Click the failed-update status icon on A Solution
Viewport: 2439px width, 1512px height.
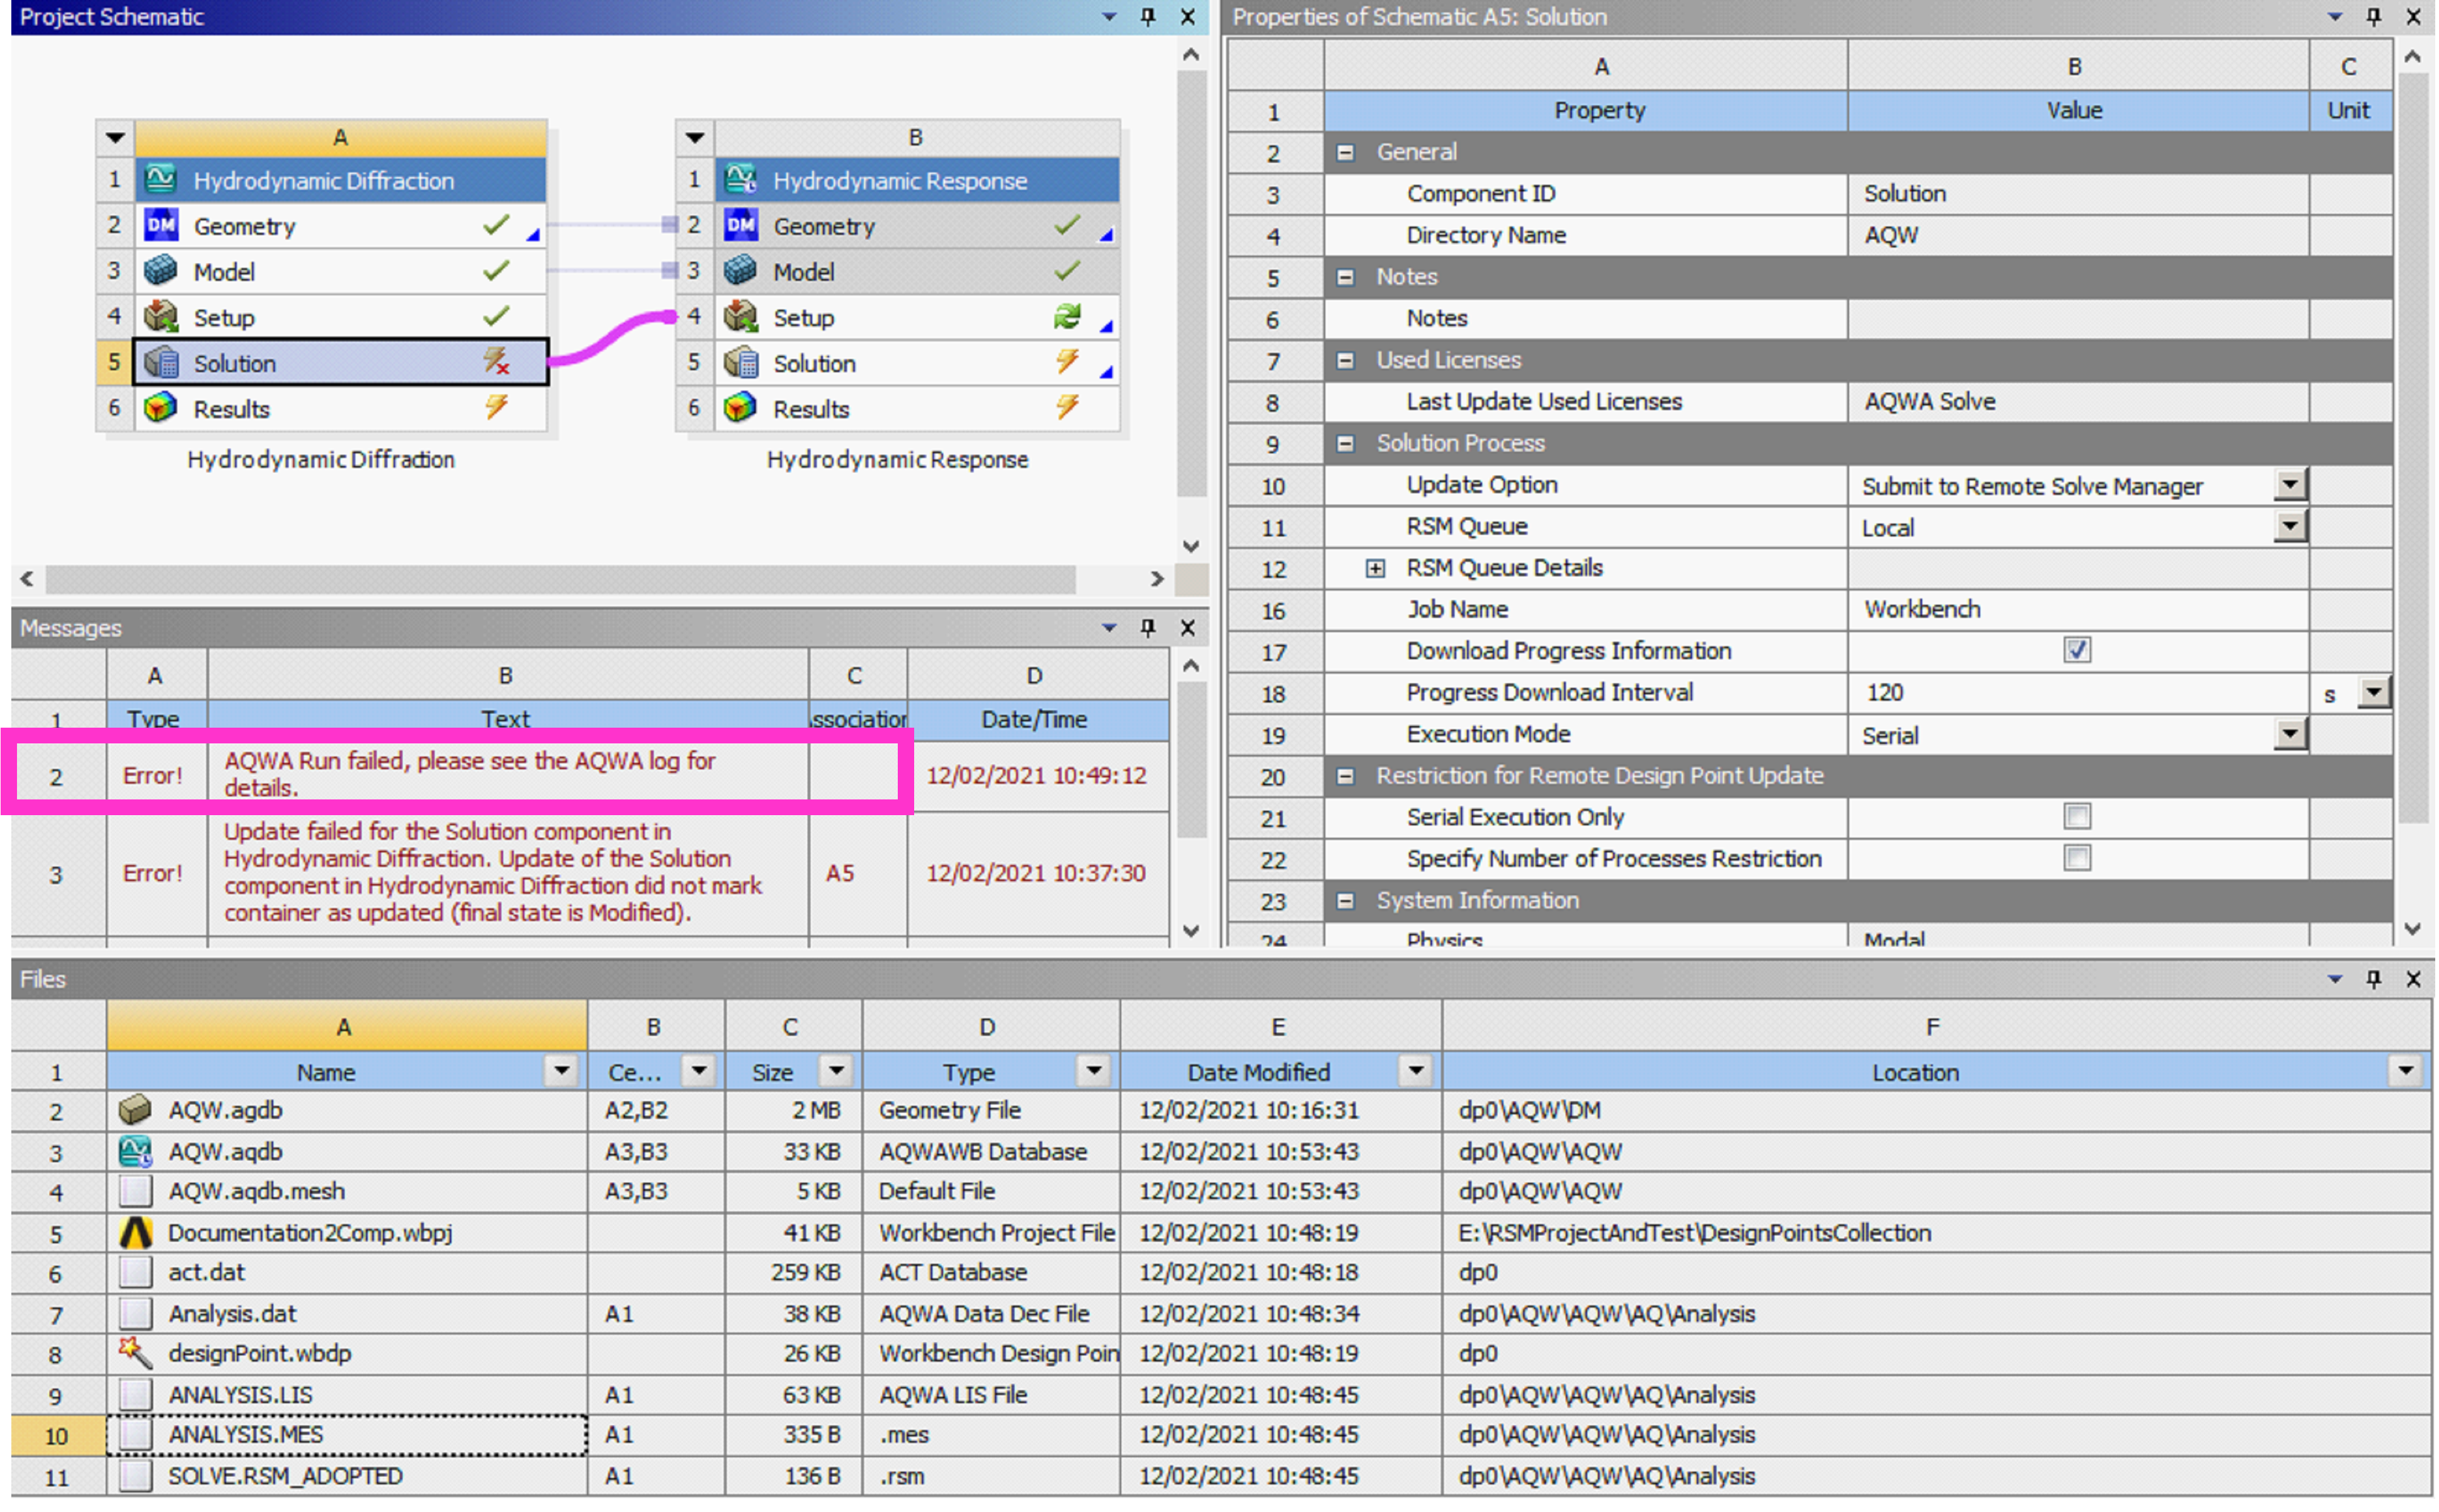[497, 362]
